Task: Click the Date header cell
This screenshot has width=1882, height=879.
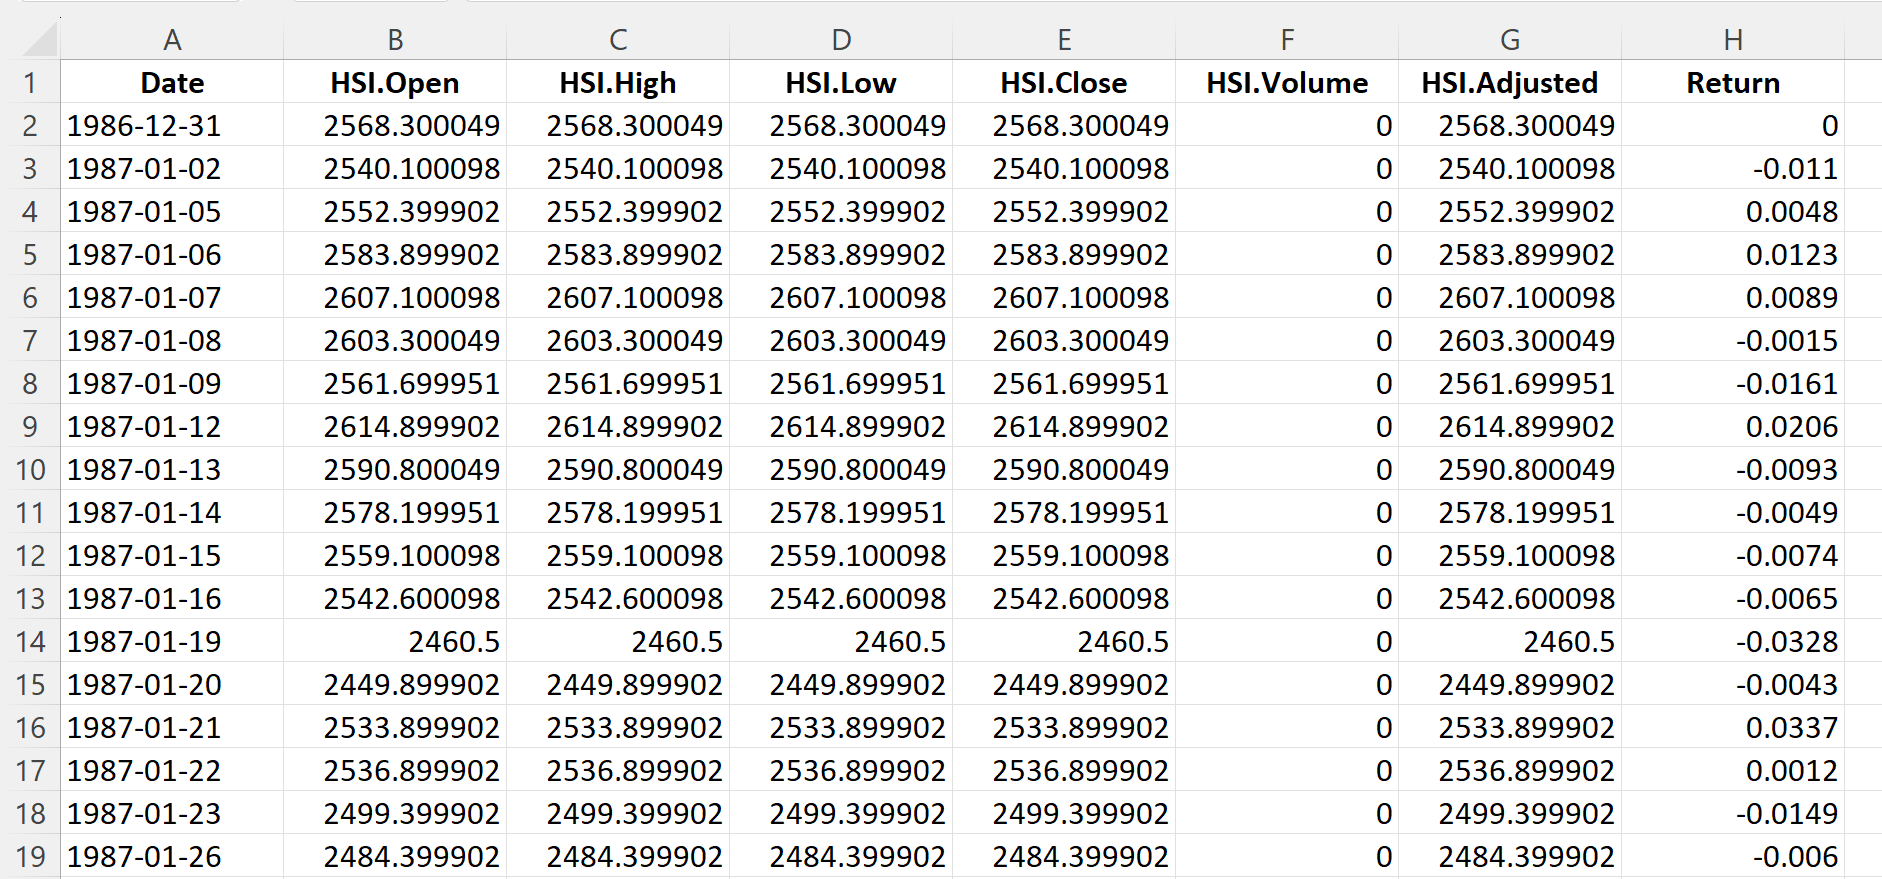Action: [172, 82]
